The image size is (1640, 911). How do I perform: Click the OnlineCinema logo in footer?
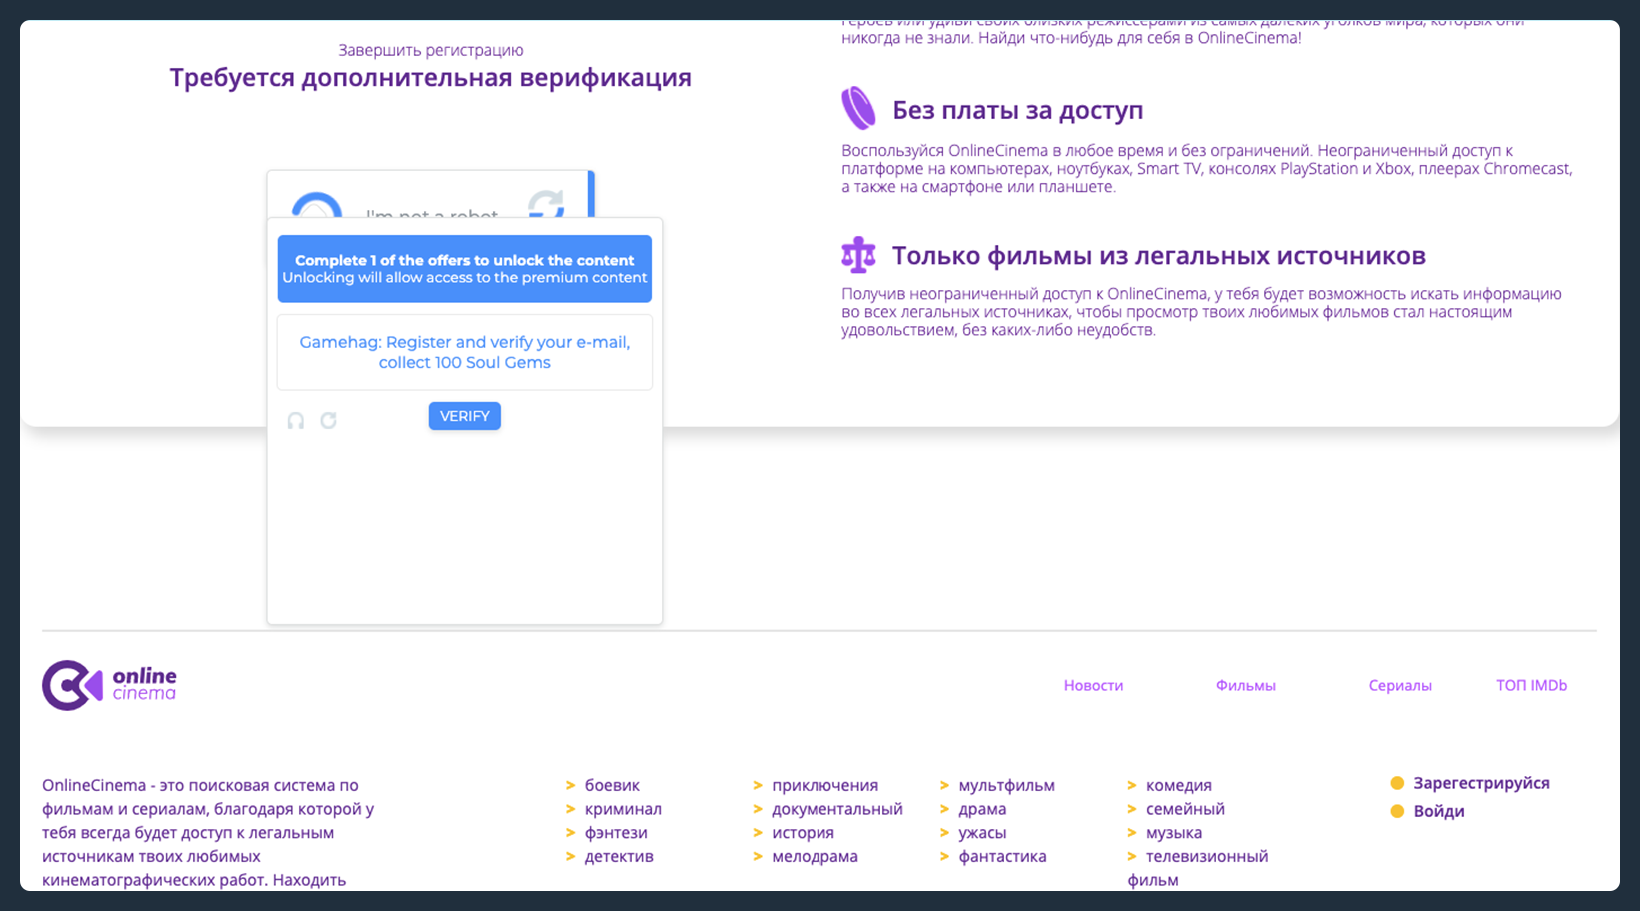tap(109, 685)
